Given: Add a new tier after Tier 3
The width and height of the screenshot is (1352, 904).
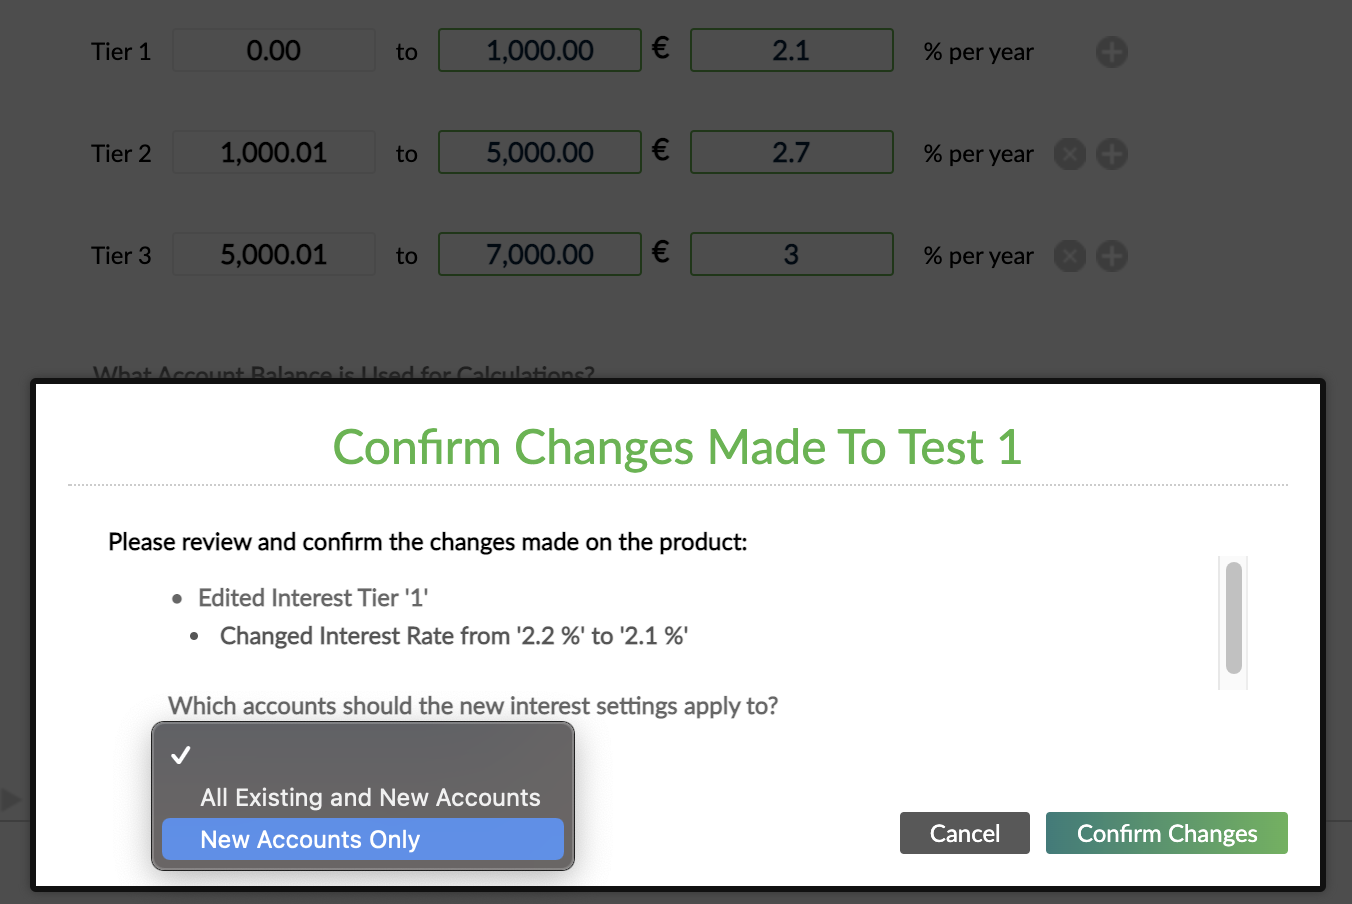Looking at the screenshot, I should [1111, 256].
